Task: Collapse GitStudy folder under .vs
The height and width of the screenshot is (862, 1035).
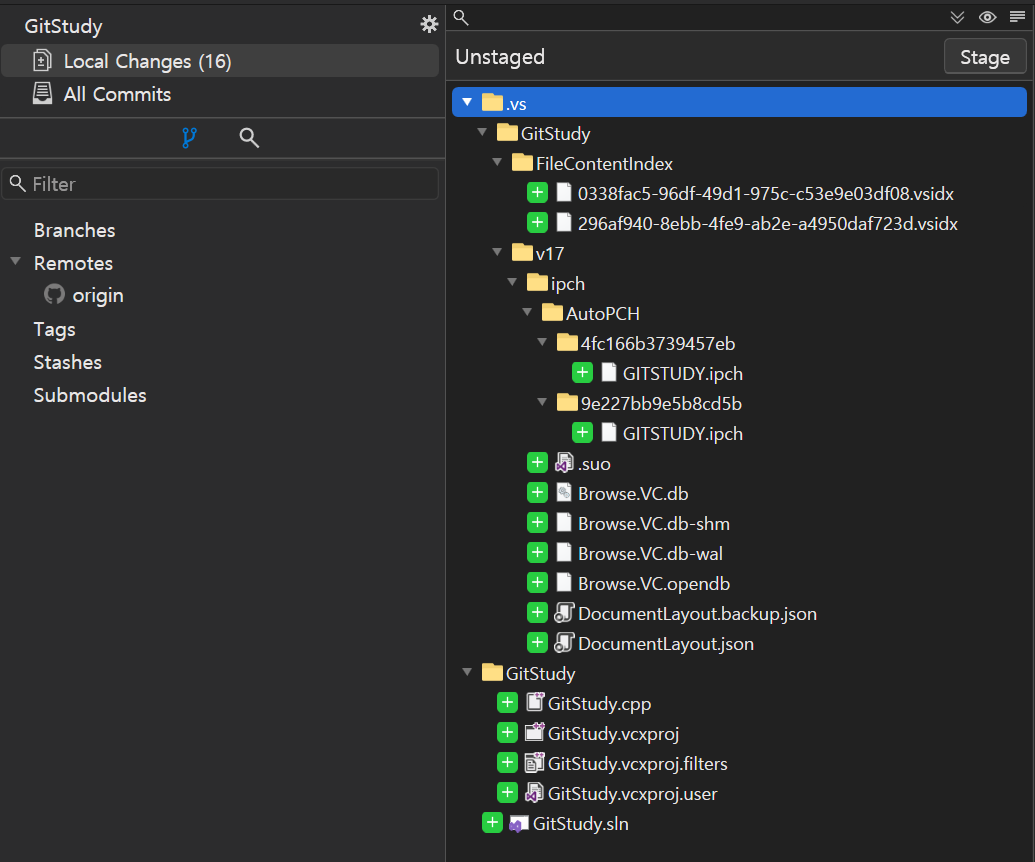Action: tap(483, 133)
